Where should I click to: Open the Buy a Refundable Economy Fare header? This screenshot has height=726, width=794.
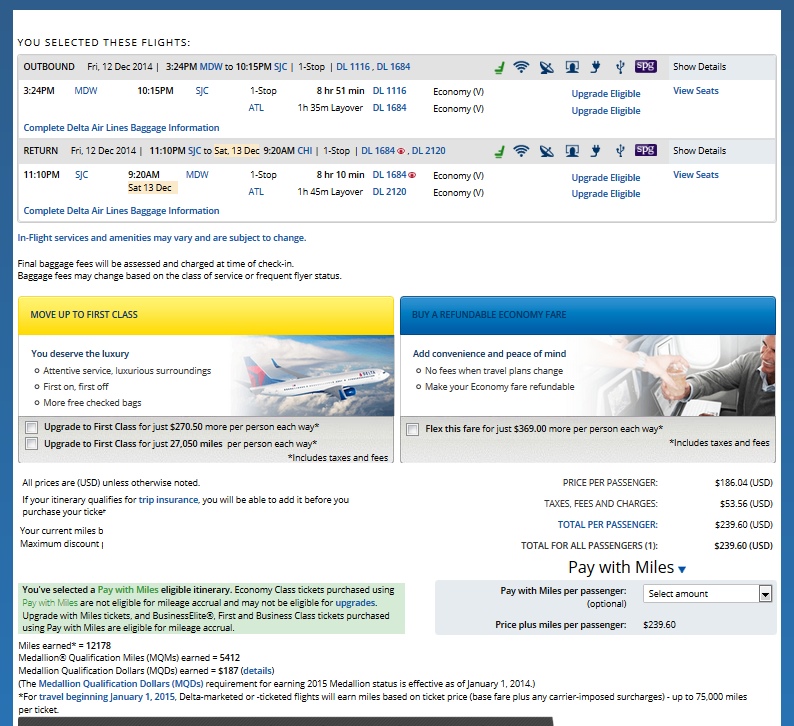coord(587,314)
